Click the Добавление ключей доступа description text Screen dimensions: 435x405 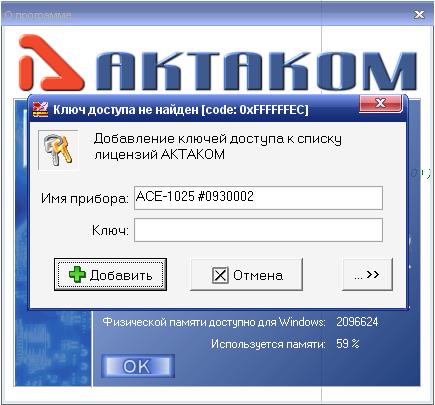[218, 146]
